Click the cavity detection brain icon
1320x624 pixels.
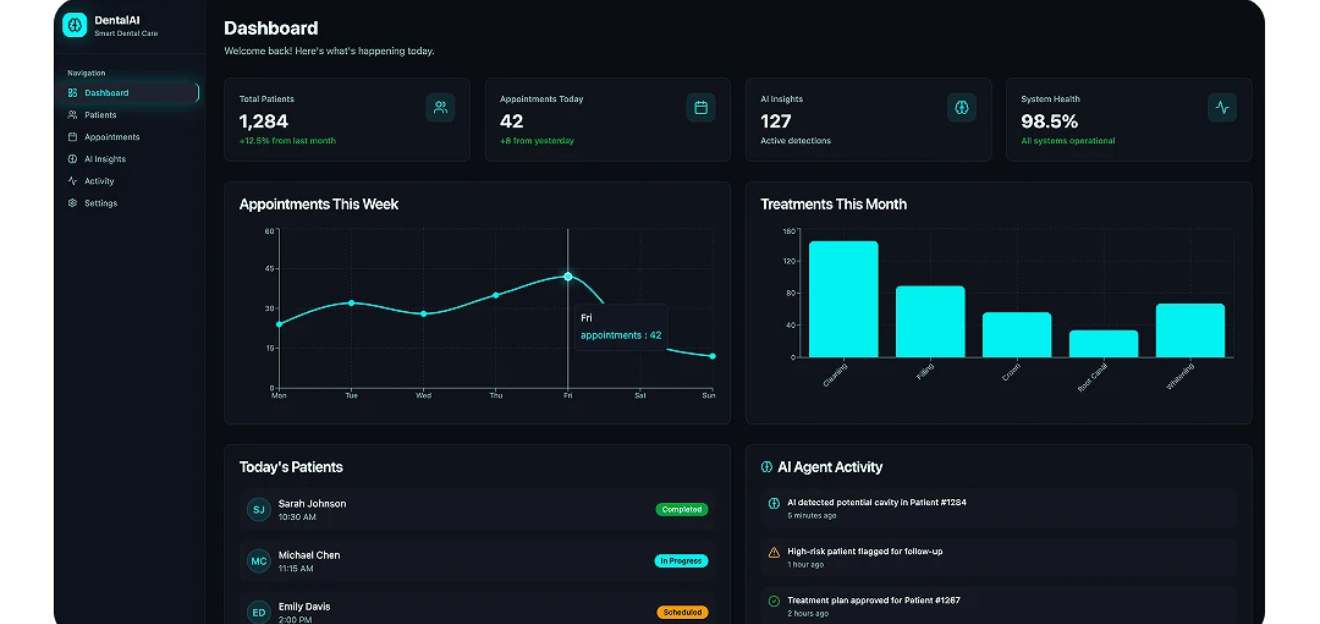(x=773, y=503)
